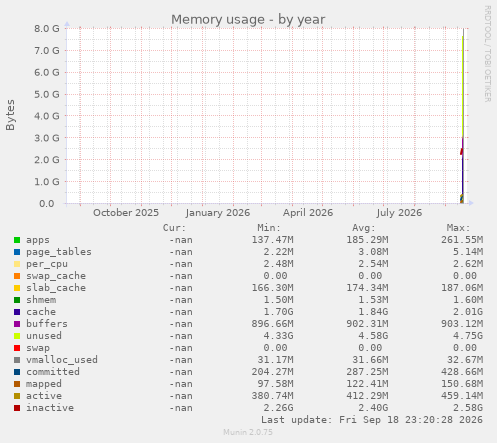The height and width of the screenshot is (443, 497).
Task: Click the dark blue cache swatch
Action: tap(17, 312)
